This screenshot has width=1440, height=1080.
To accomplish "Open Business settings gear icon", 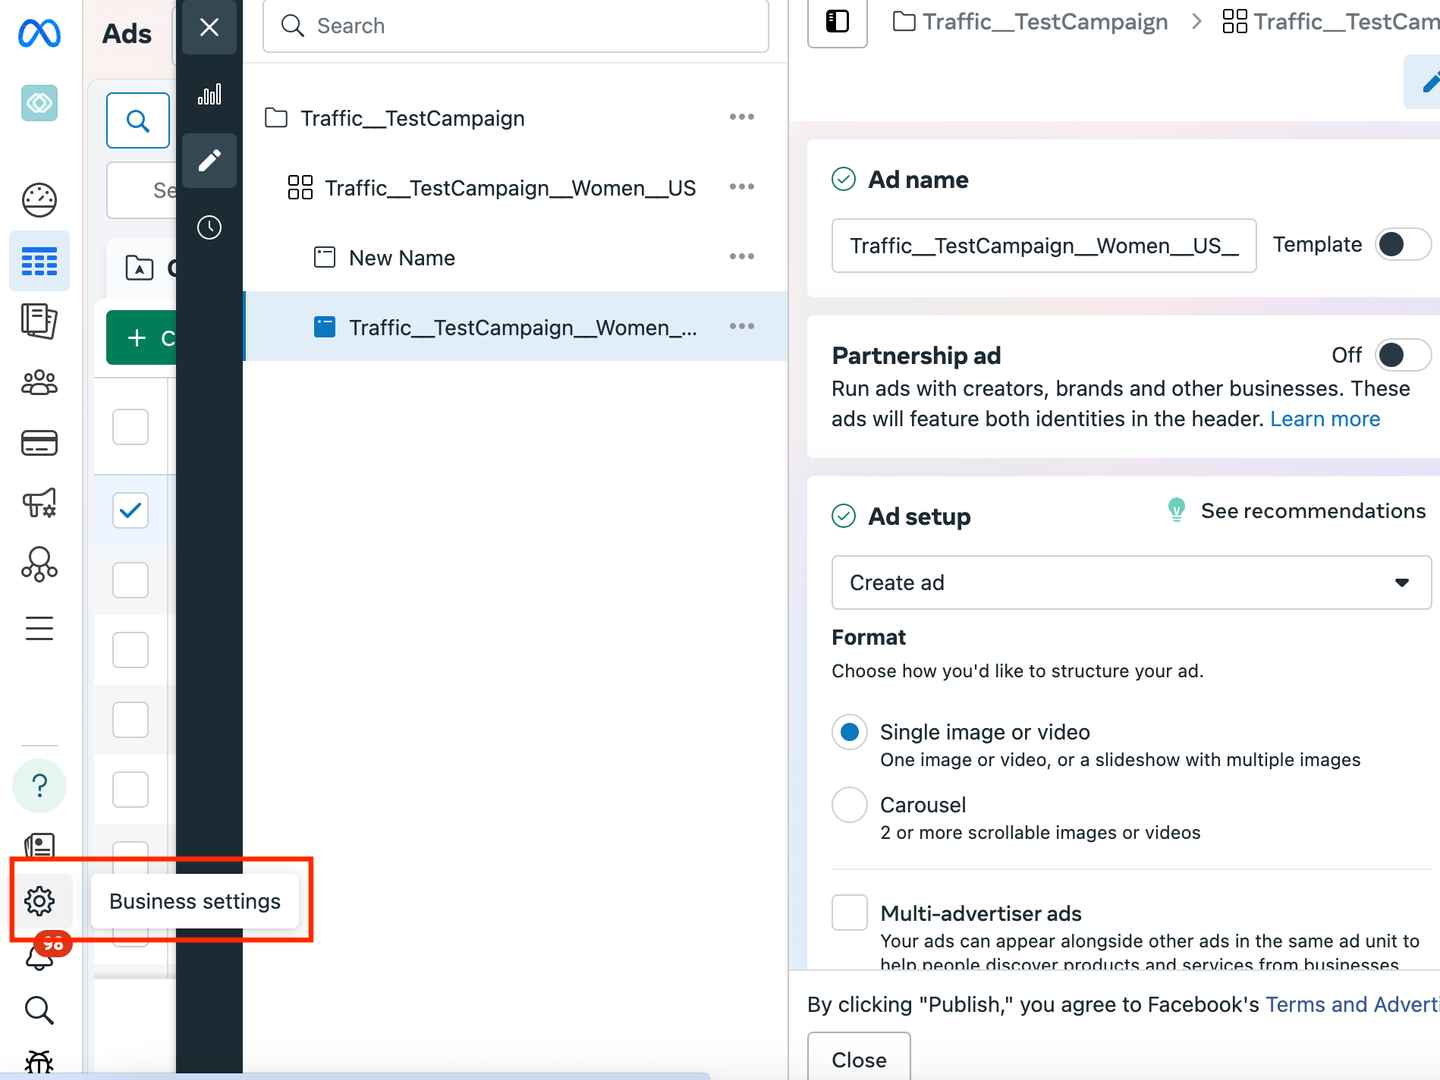I will pos(40,901).
